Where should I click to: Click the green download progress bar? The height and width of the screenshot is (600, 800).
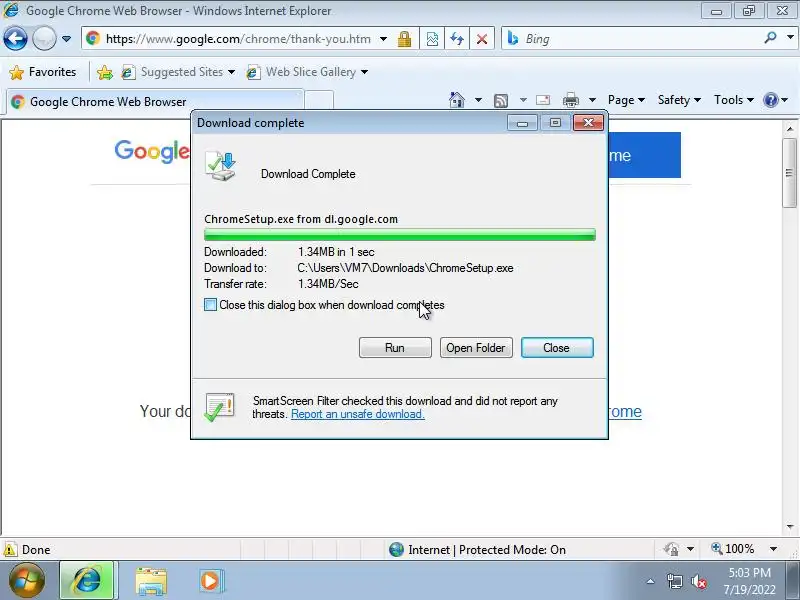(399, 235)
